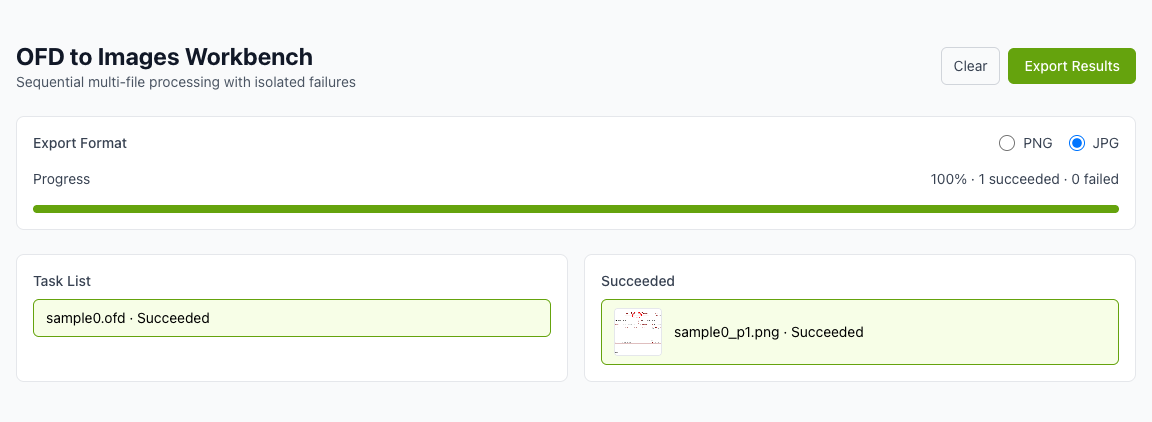The width and height of the screenshot is (1152, 422).
Task: Click empty space below sample0.ofd task
Action: point(291,358)
